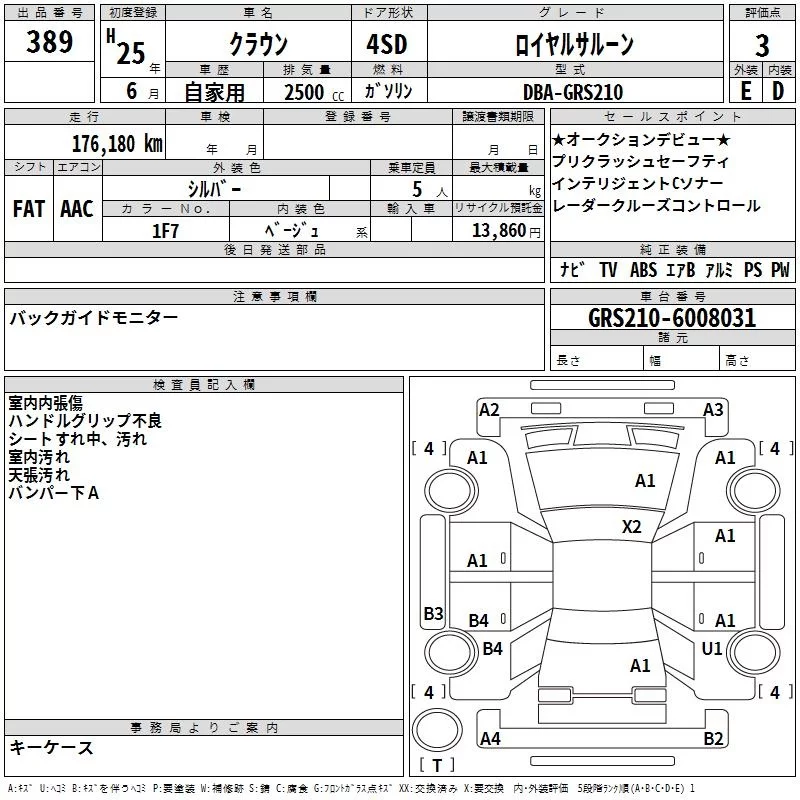The height and width of the screenshot is (800, 800).
Task: Click the chassis number GRS210-6008031
Action: 672,318
